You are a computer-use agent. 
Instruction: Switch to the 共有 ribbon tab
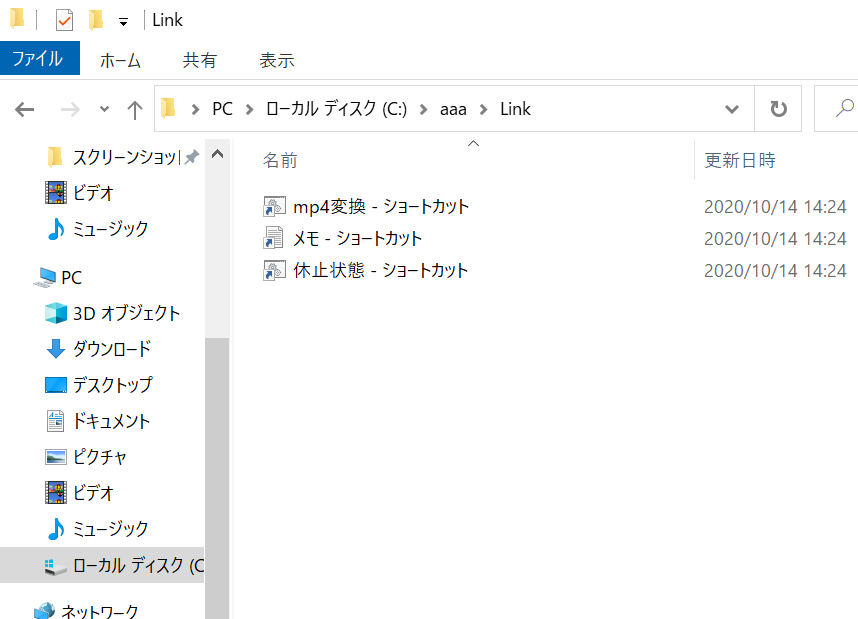pos(200,60)
